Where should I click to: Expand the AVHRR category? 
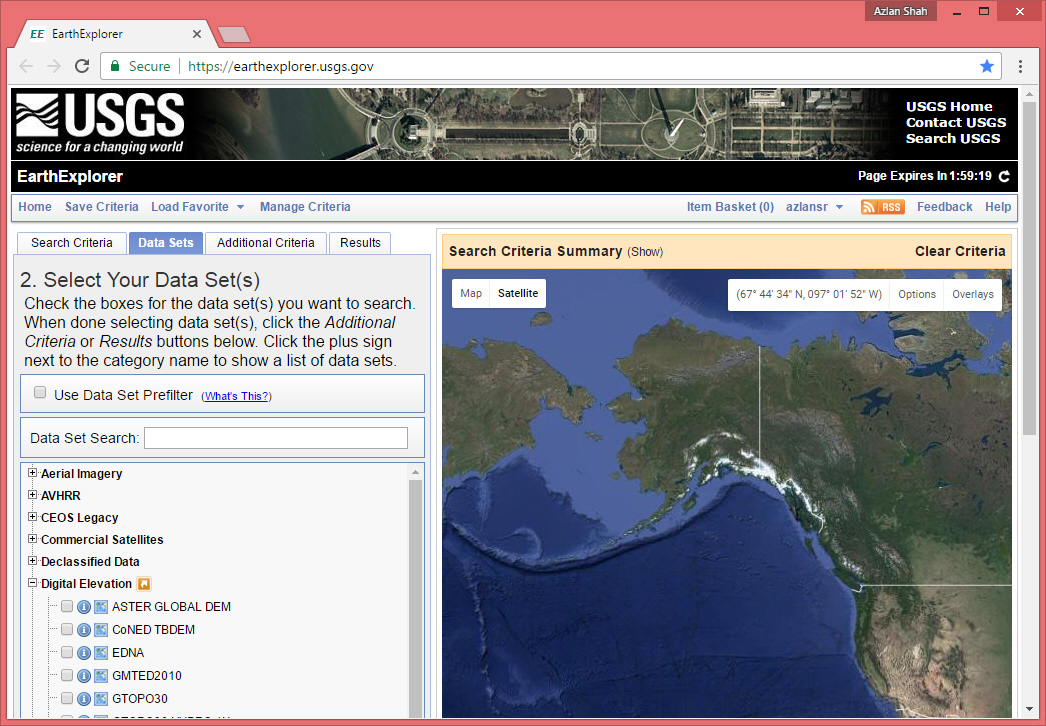pyautogui.click(x=32, y=494)
